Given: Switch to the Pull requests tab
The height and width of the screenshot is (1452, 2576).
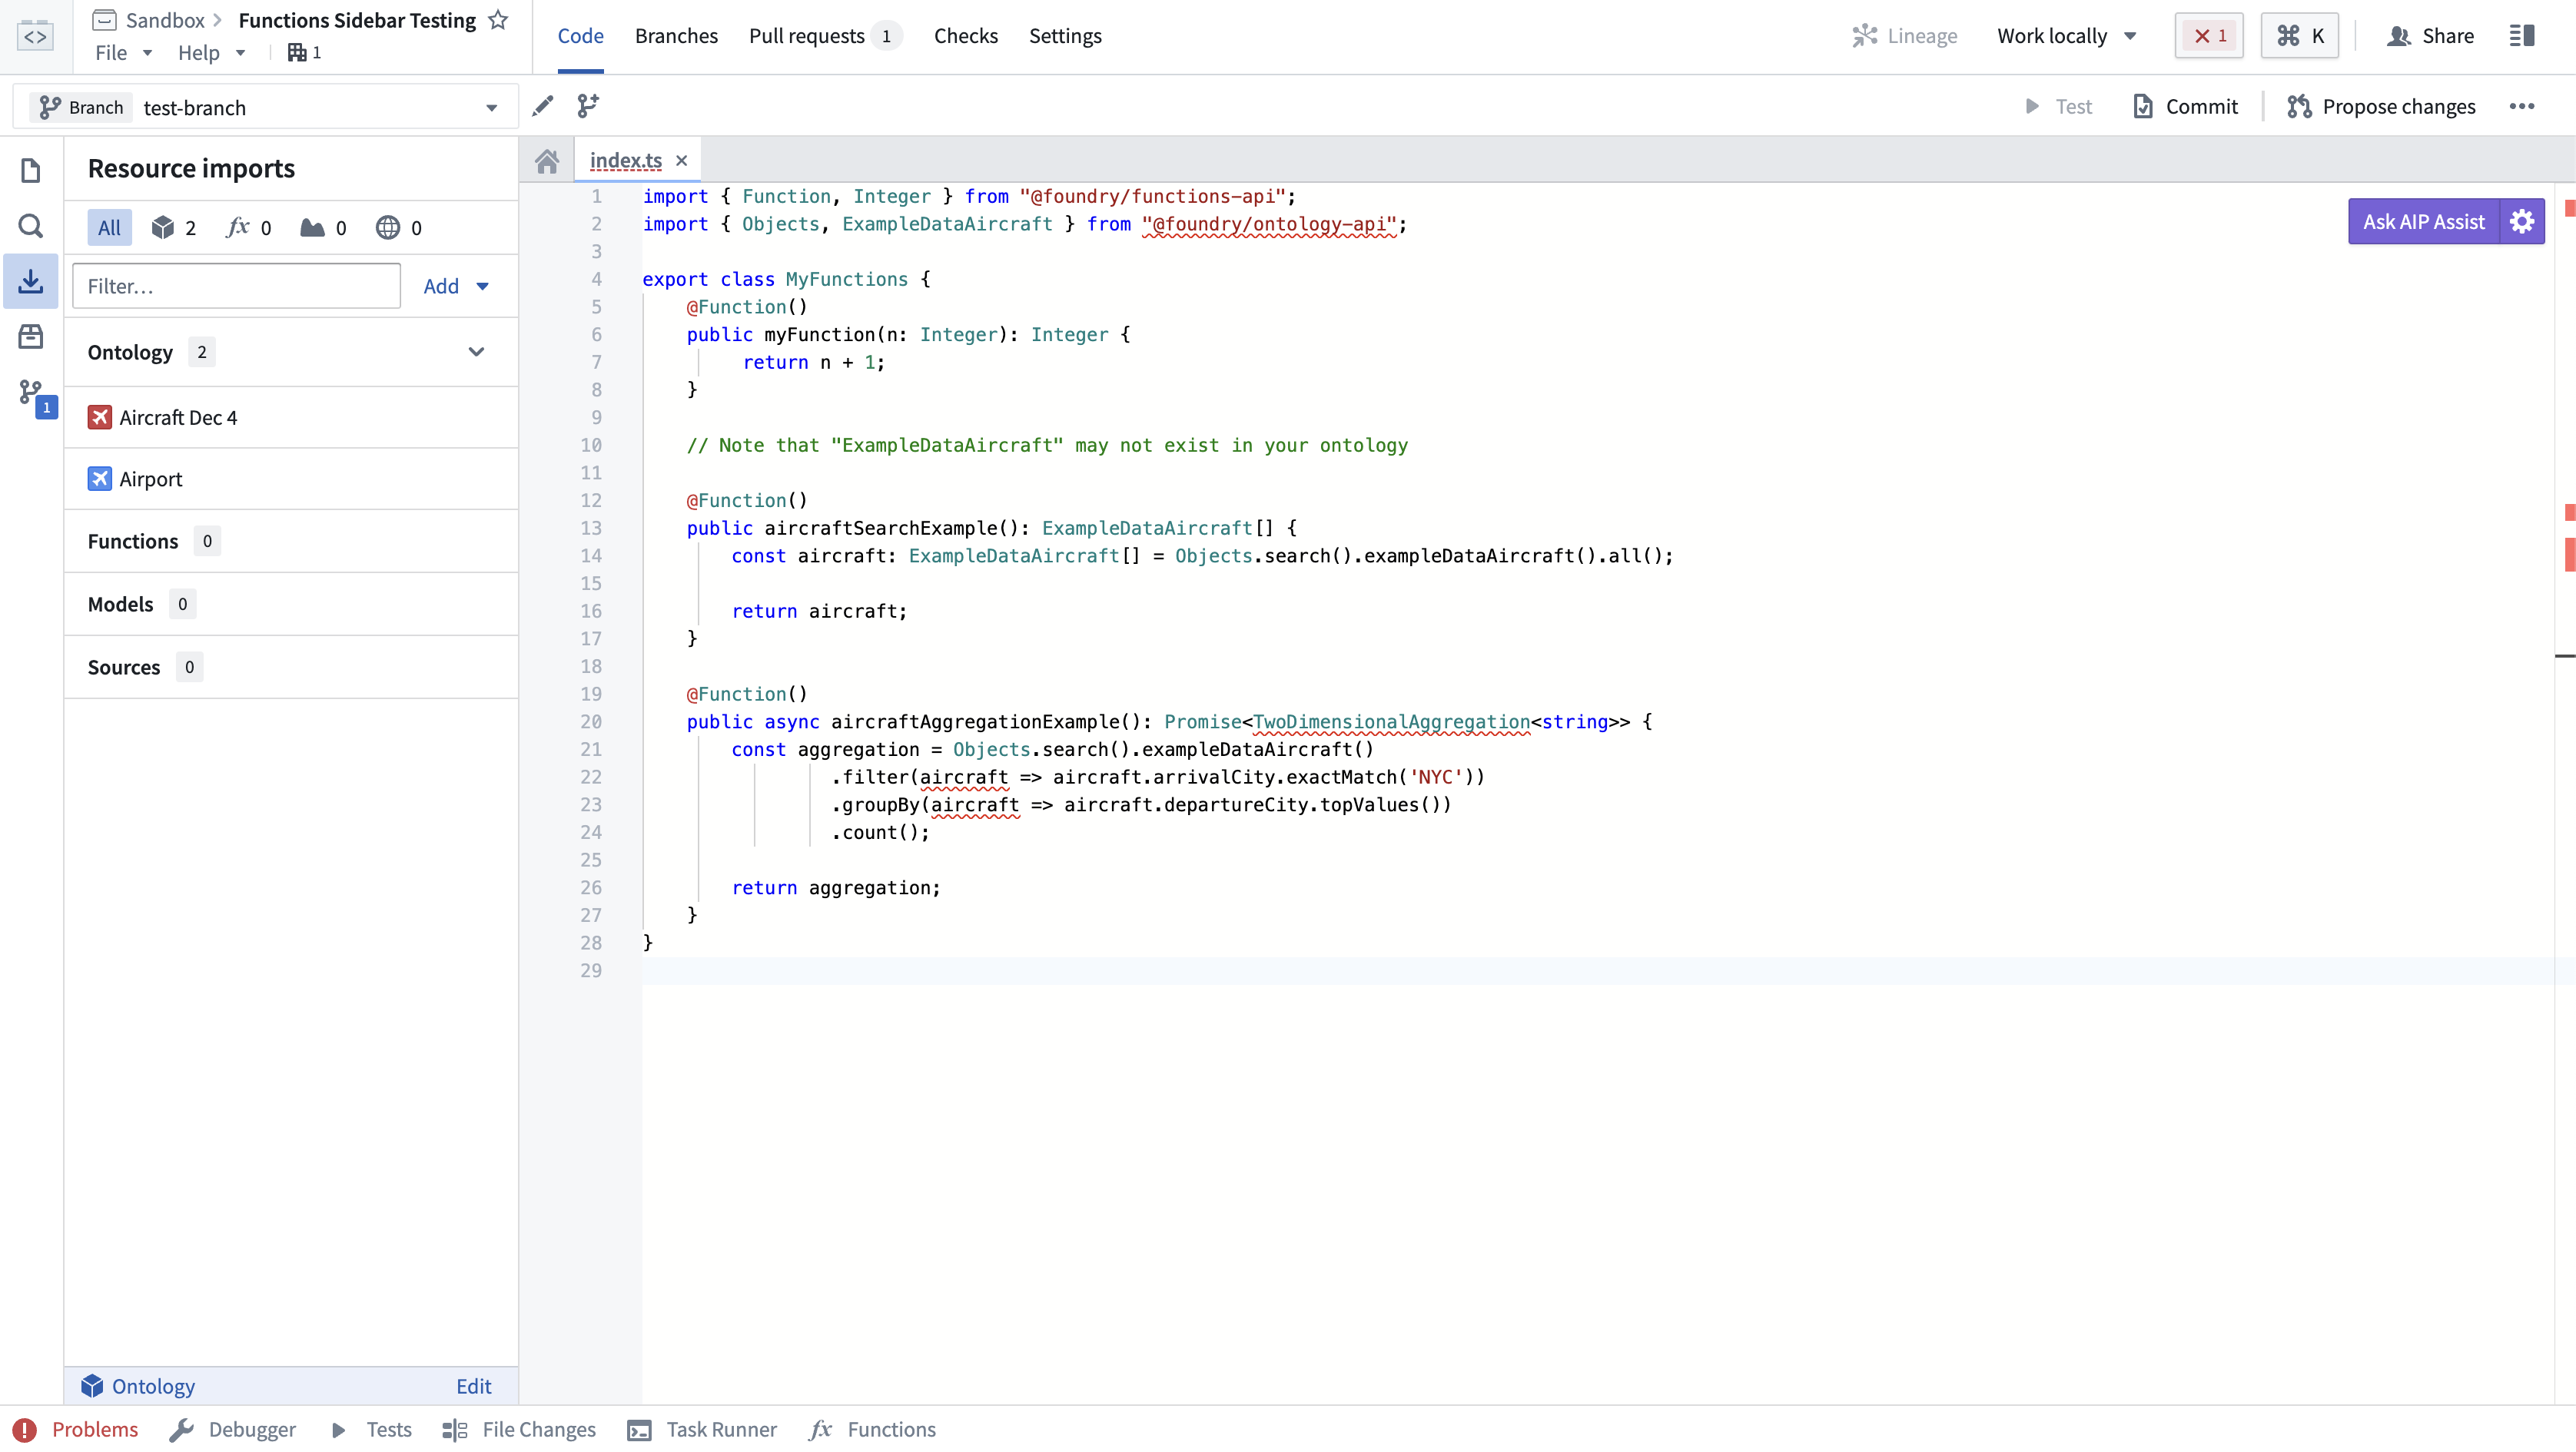Looking at the screenshot, I should (824, 36).
